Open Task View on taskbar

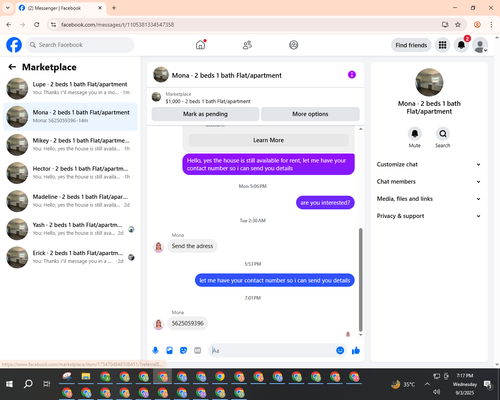point(47,384)
